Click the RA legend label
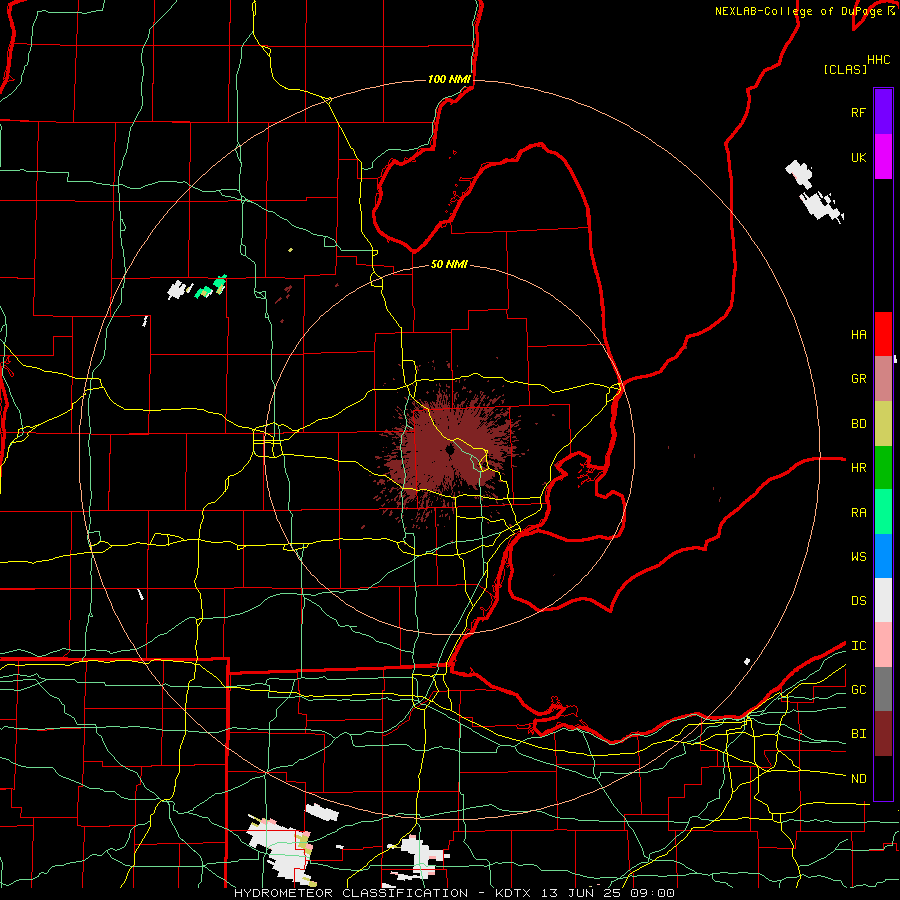Screen dimensions: 900x900 point(858,512)
